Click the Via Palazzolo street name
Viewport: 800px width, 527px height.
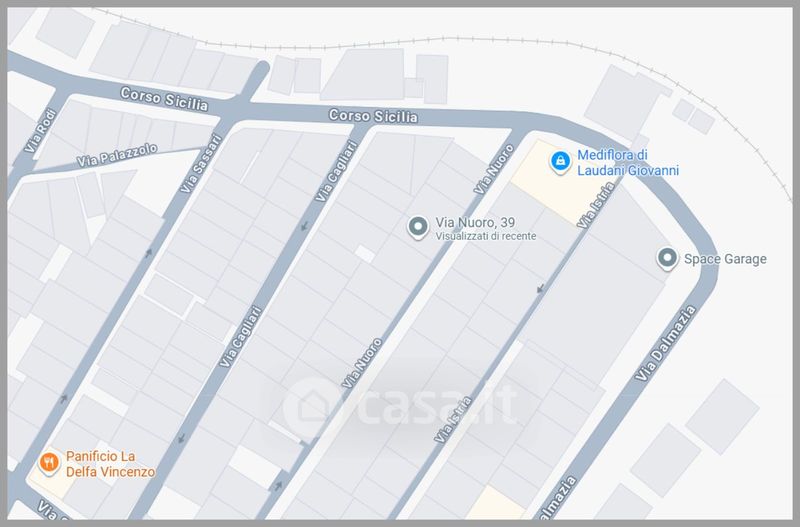click(117, 155)
